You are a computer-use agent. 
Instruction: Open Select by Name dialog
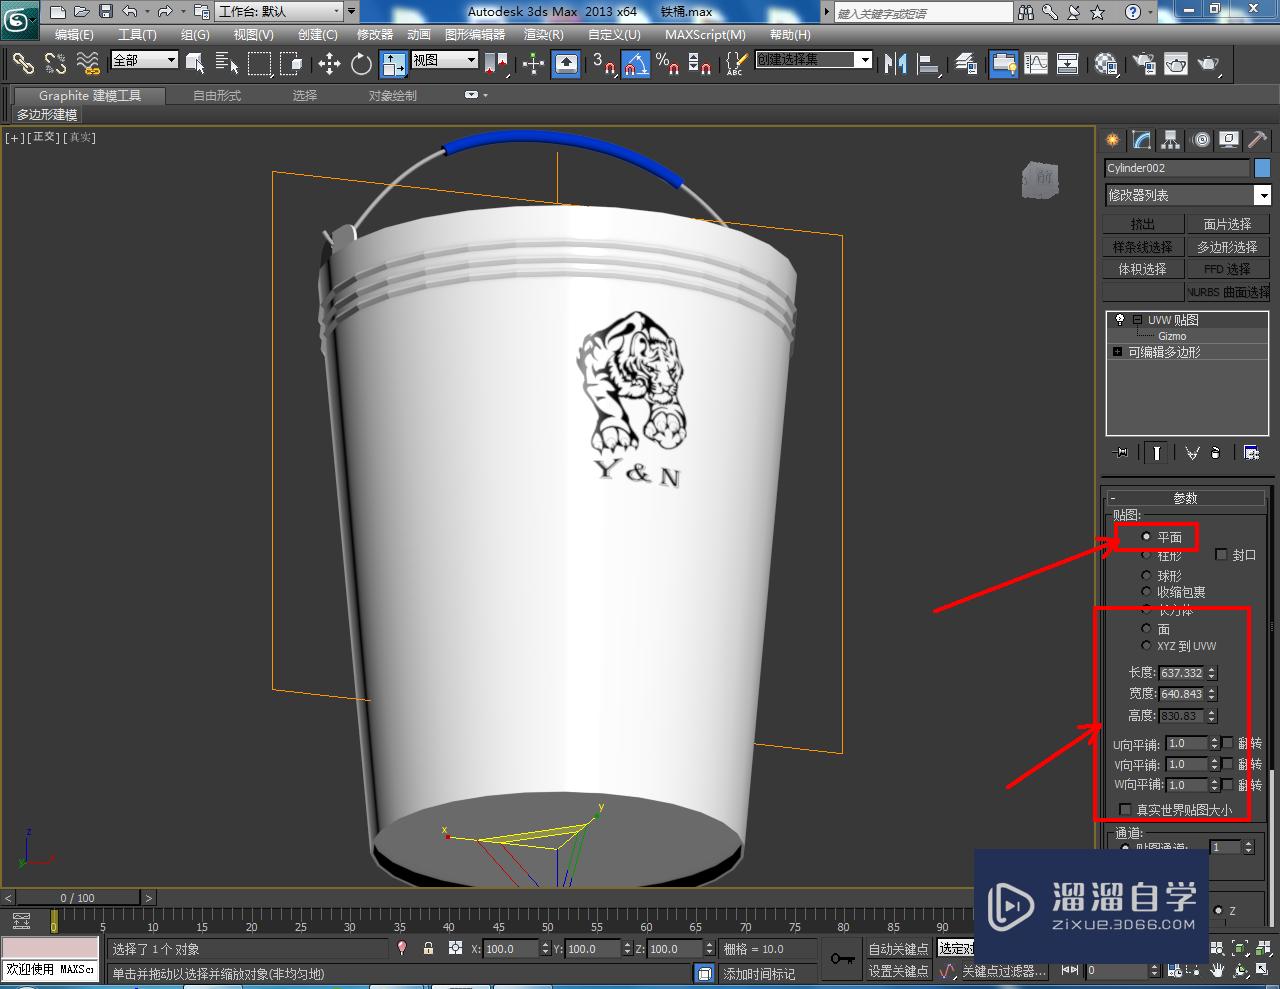click(228, 63)
